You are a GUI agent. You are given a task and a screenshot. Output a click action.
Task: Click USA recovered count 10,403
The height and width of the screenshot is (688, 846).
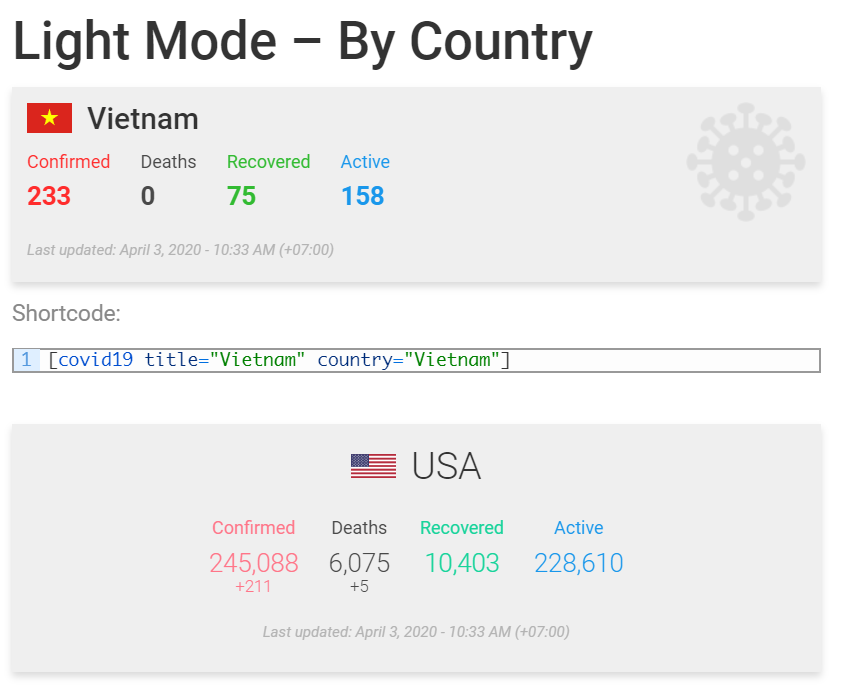[x=462, y=563]
